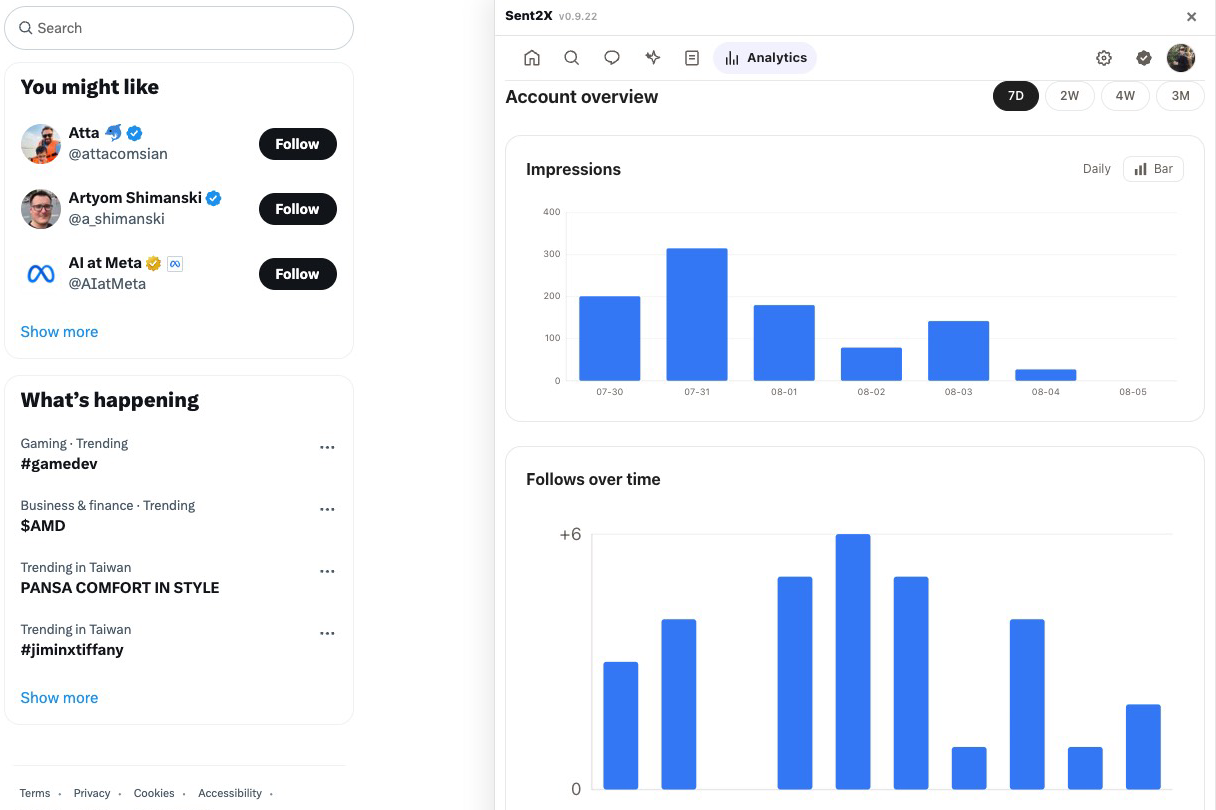Screen dimensions: 1216x810
Task: Open Atta's profile avatar
Action: click(x=41, y=144)
